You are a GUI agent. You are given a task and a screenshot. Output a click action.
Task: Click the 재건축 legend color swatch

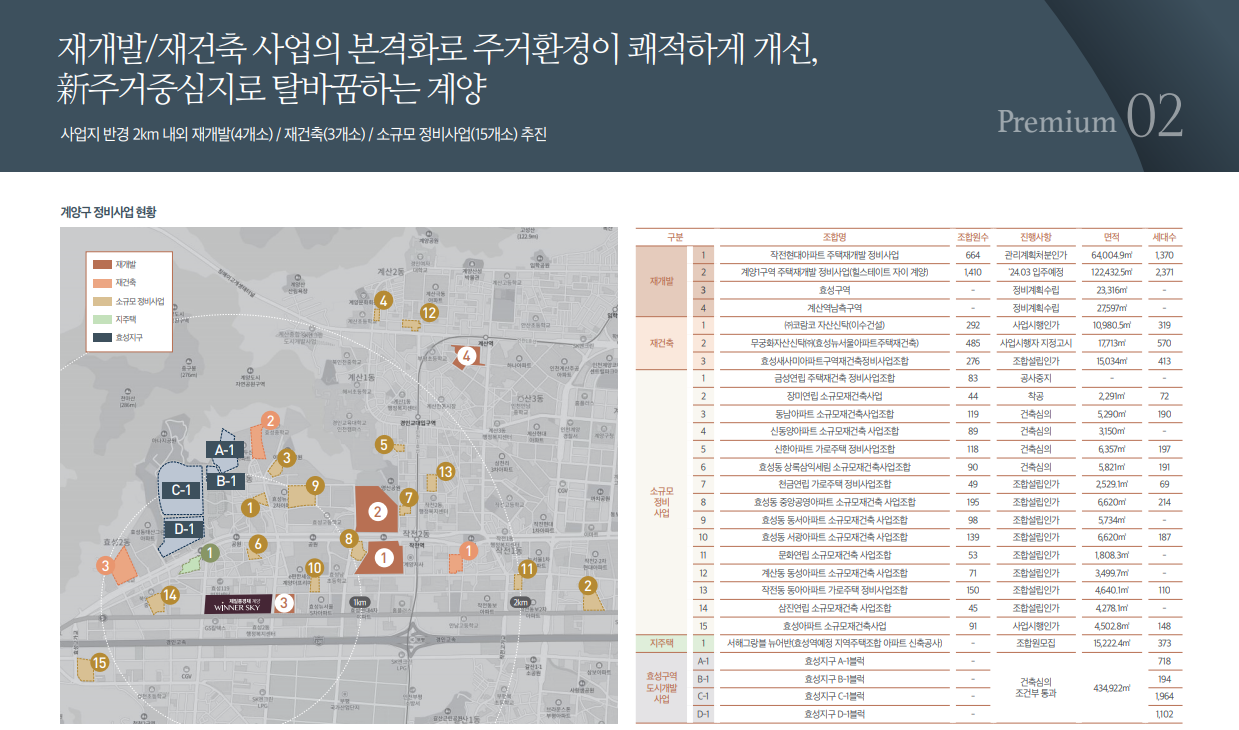click(102, 281)
